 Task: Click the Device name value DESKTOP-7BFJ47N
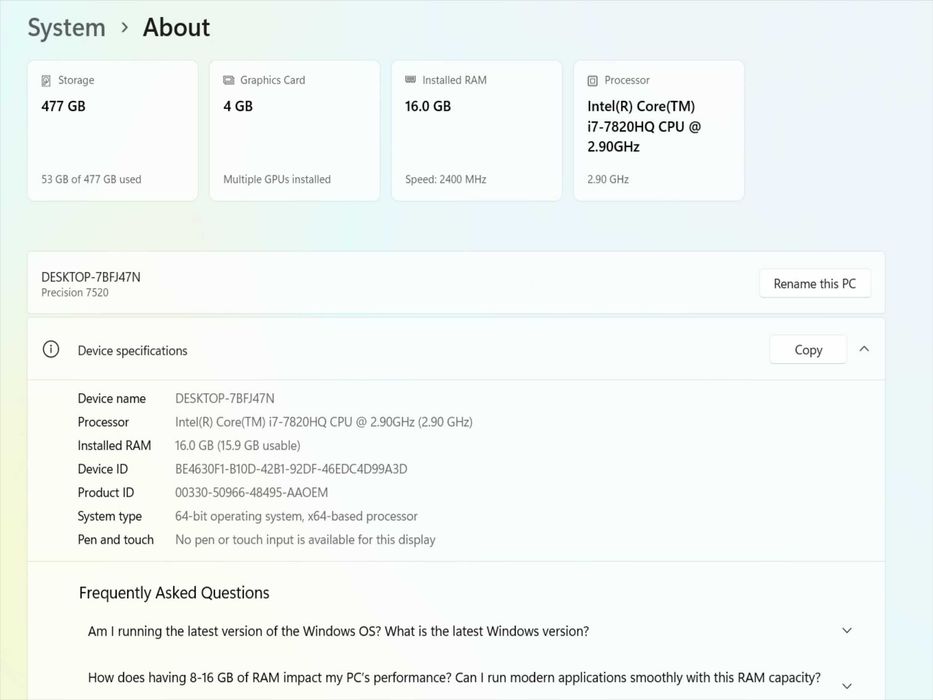(x=225, y=398)
